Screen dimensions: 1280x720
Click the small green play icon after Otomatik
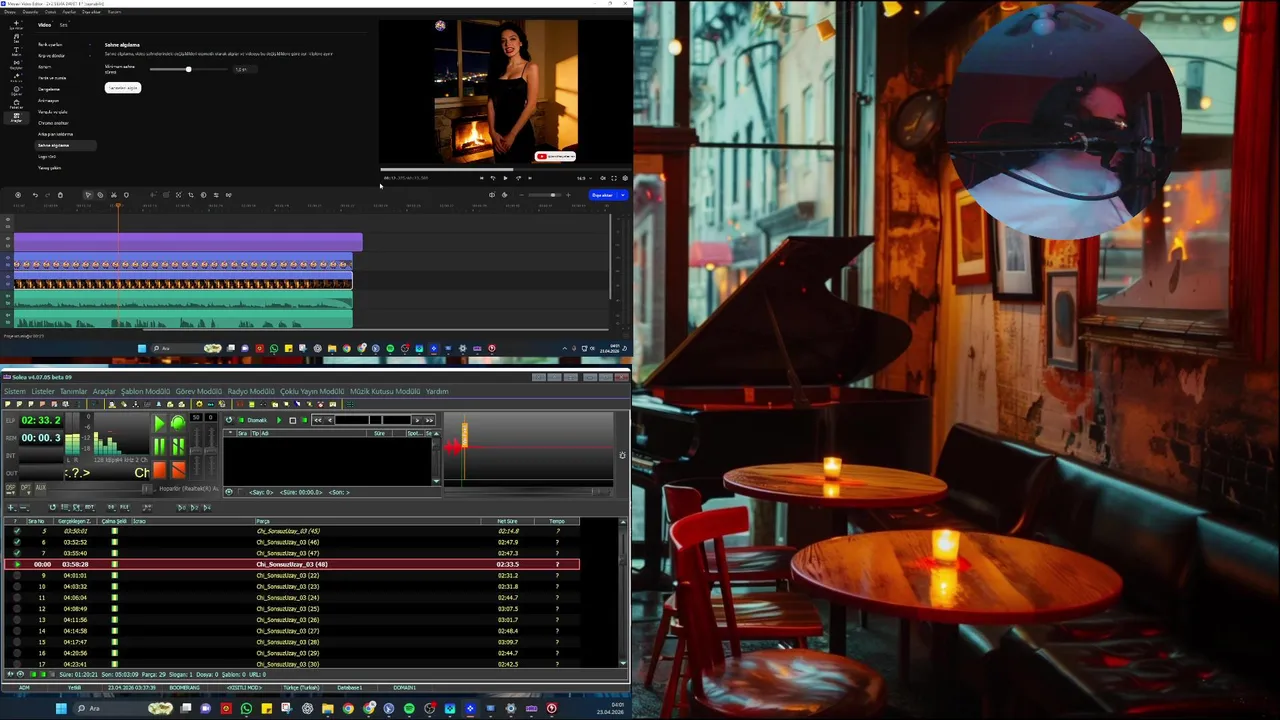tap(279, 420)
